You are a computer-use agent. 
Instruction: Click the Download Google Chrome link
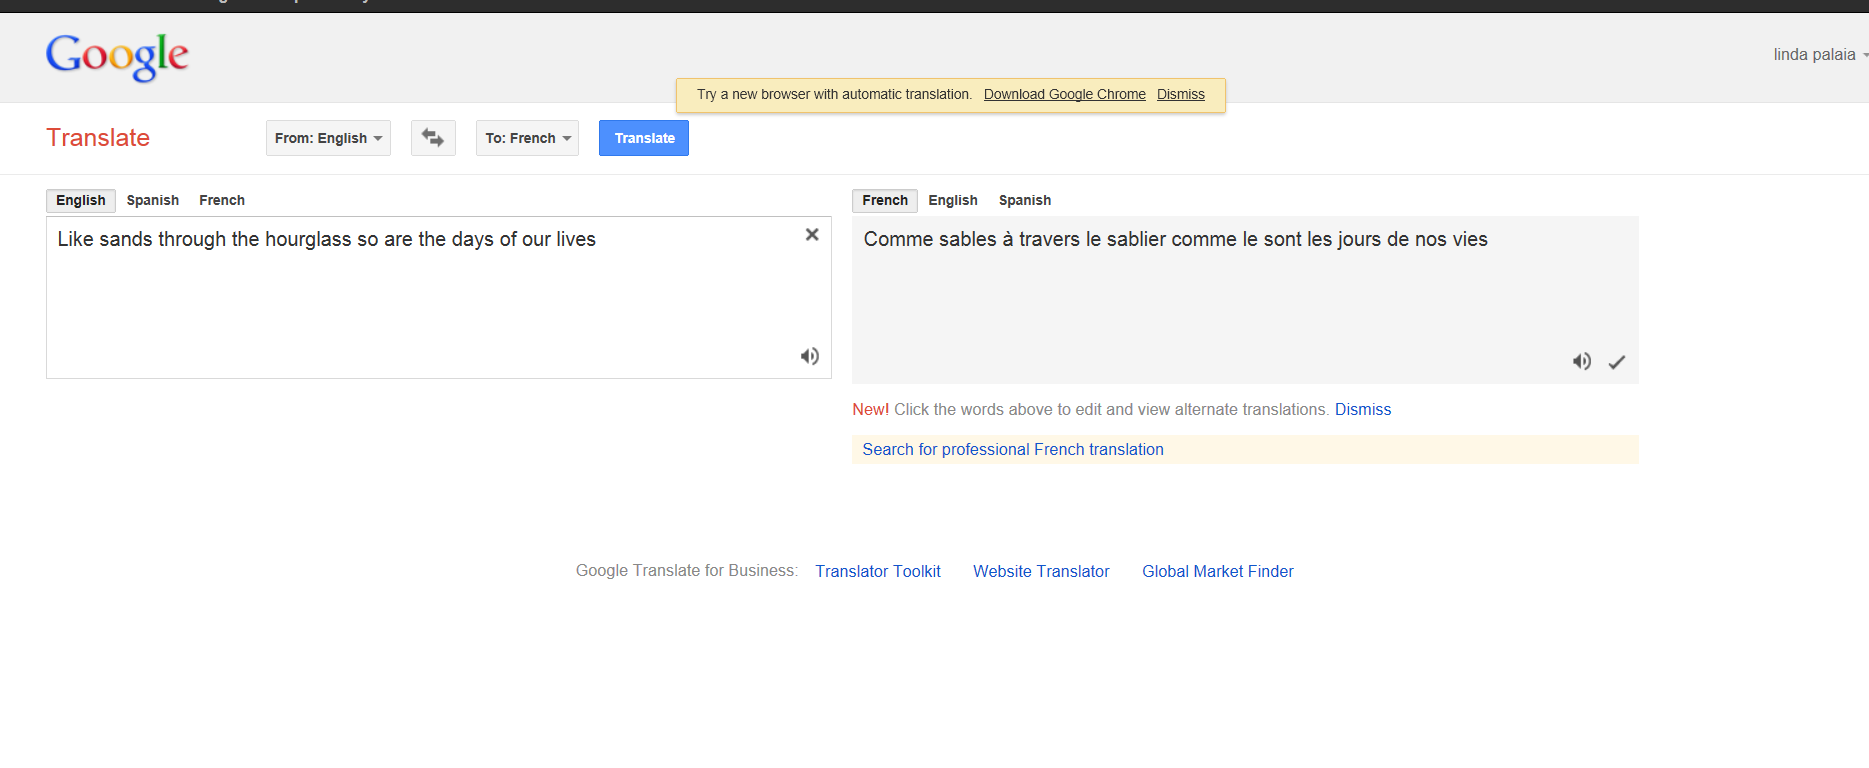point(1065,94)
